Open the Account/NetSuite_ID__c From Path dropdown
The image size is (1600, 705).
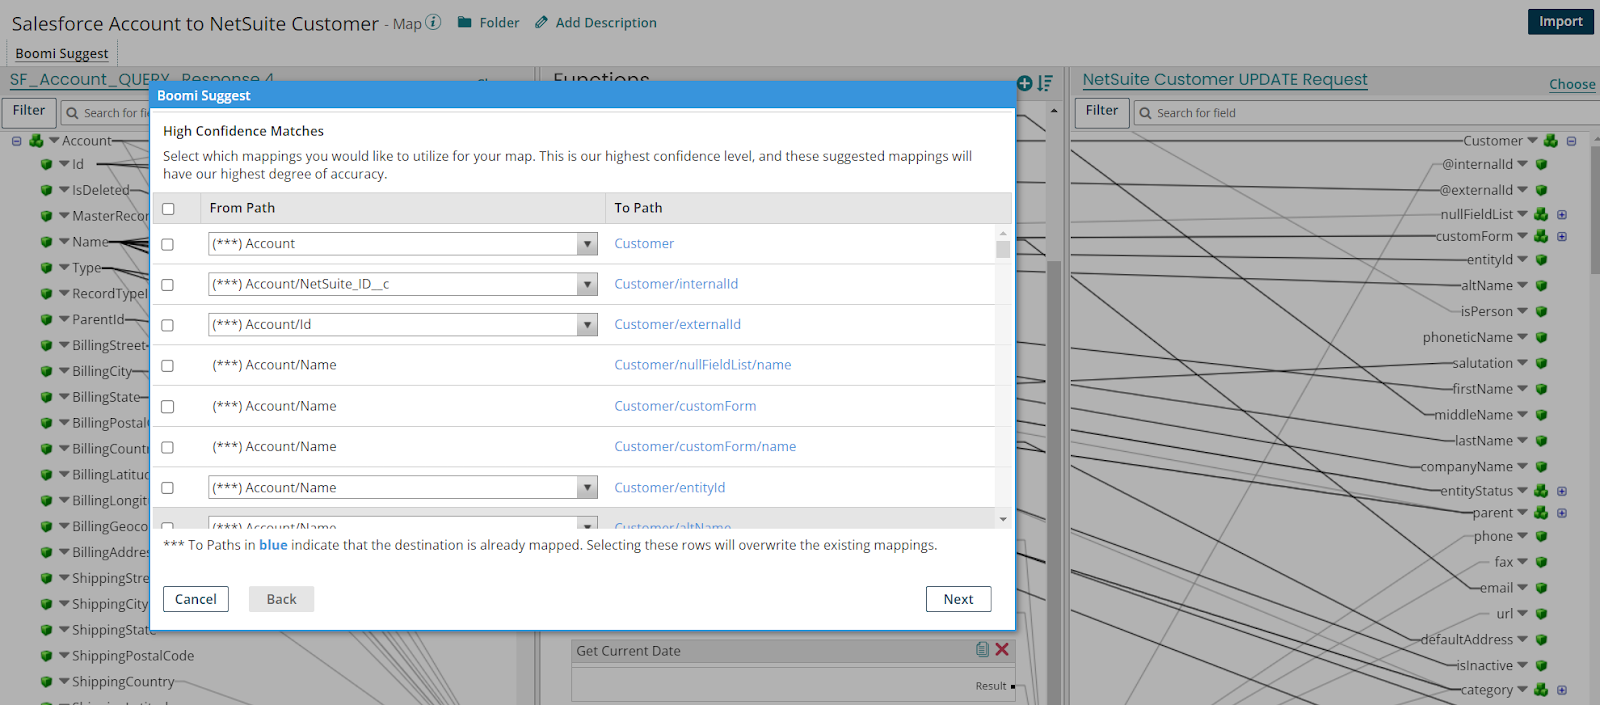coord(587,284)
